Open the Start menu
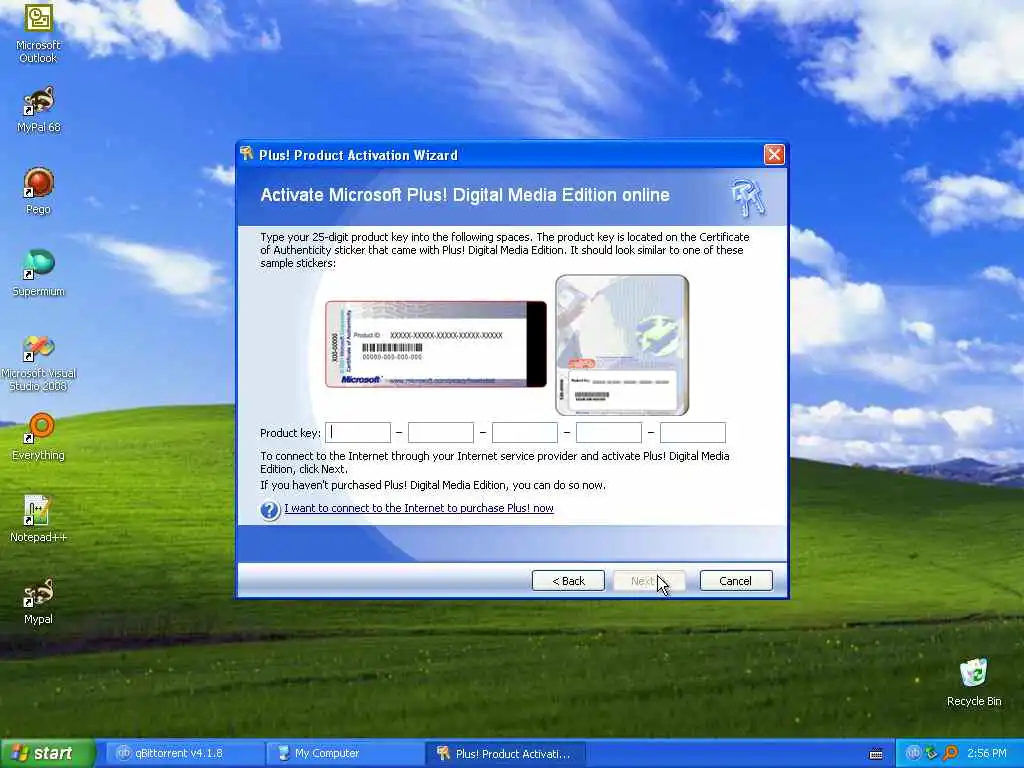 47,754
